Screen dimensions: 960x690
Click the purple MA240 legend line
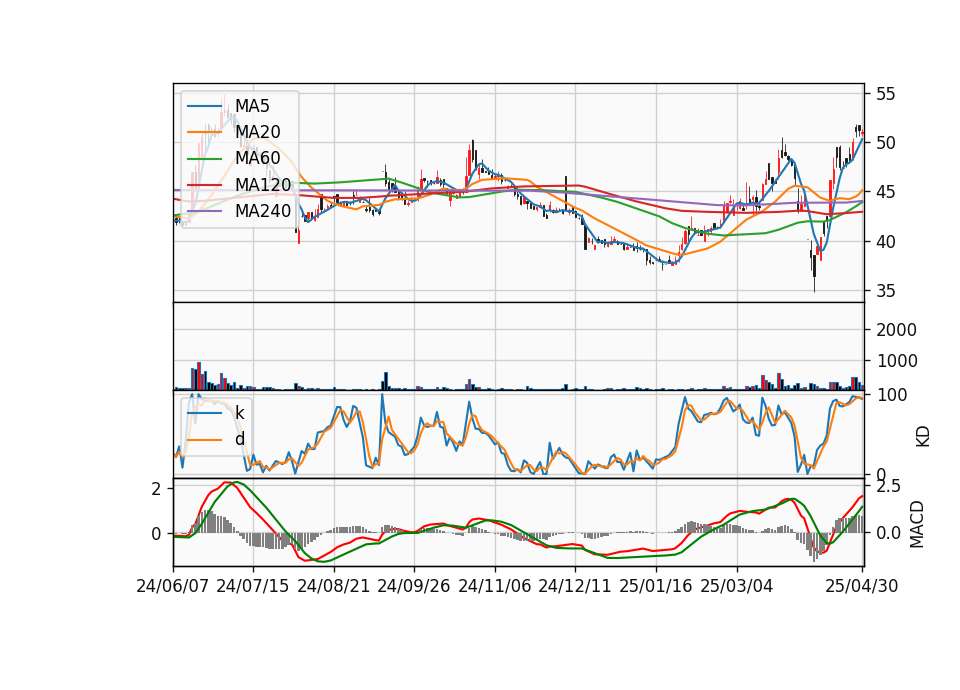[204, 211]
